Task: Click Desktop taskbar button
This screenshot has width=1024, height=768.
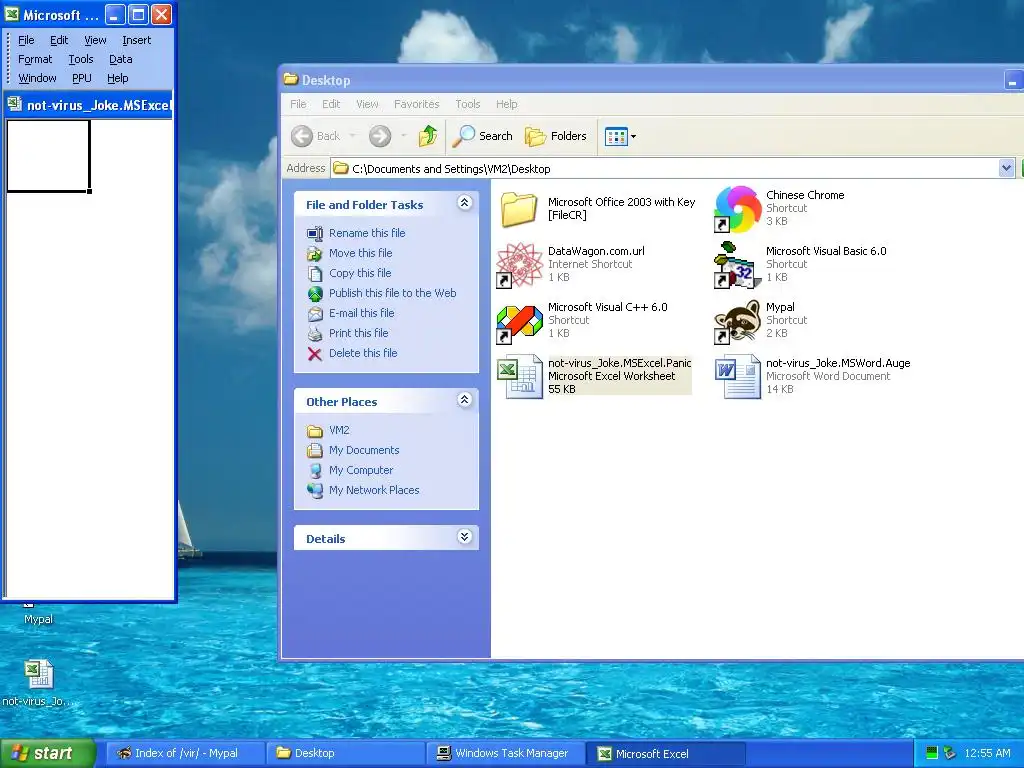Action: (345, 753)
